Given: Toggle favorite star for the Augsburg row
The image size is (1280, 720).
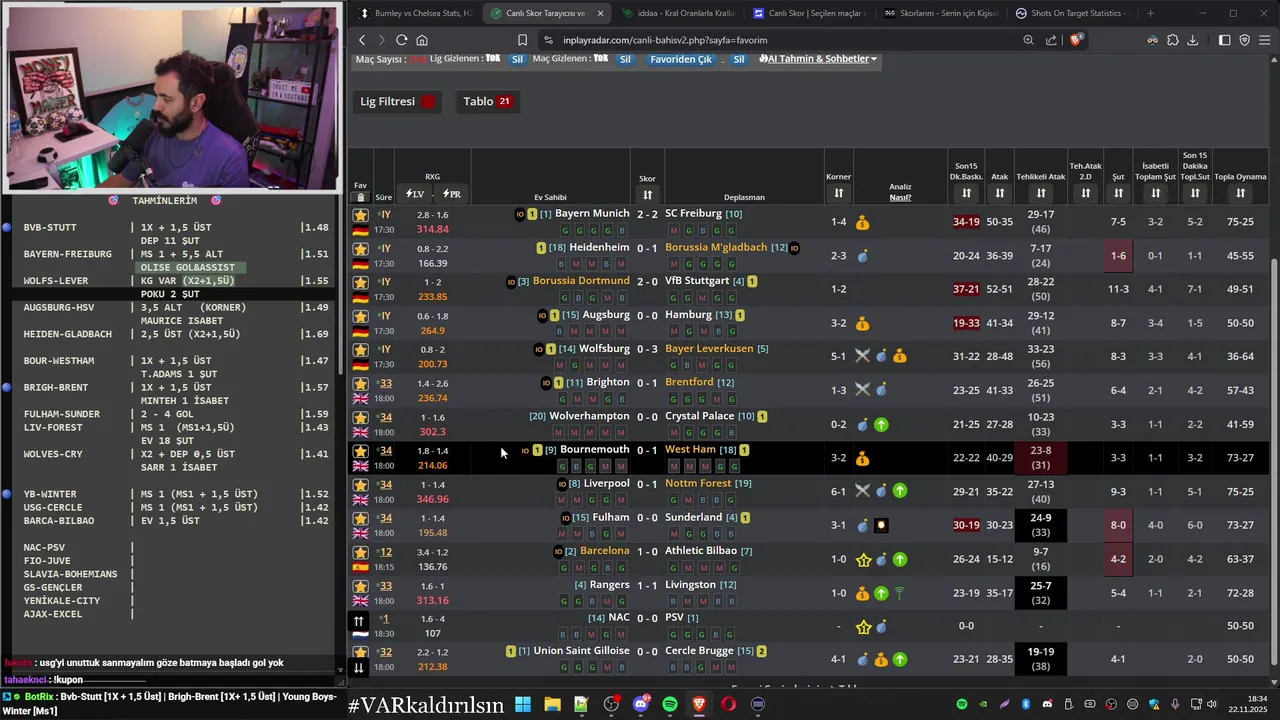Looking at the screenshot, I should (x=361, y=316).
